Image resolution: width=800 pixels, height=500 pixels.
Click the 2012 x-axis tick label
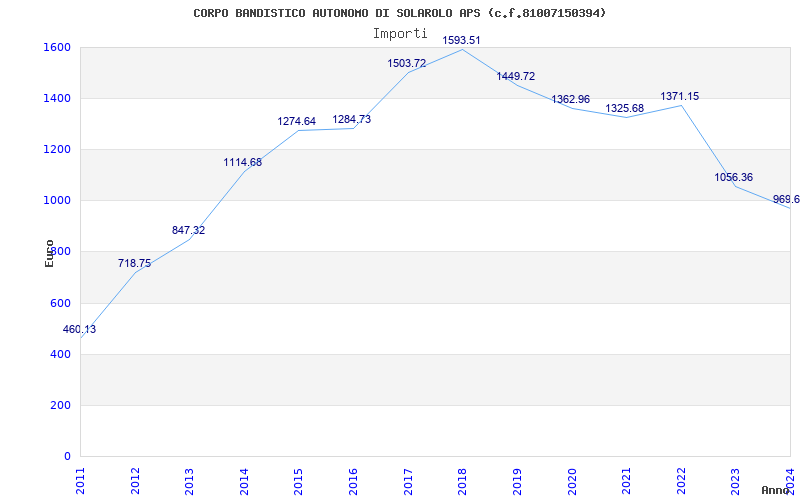(x=135, y=481)
